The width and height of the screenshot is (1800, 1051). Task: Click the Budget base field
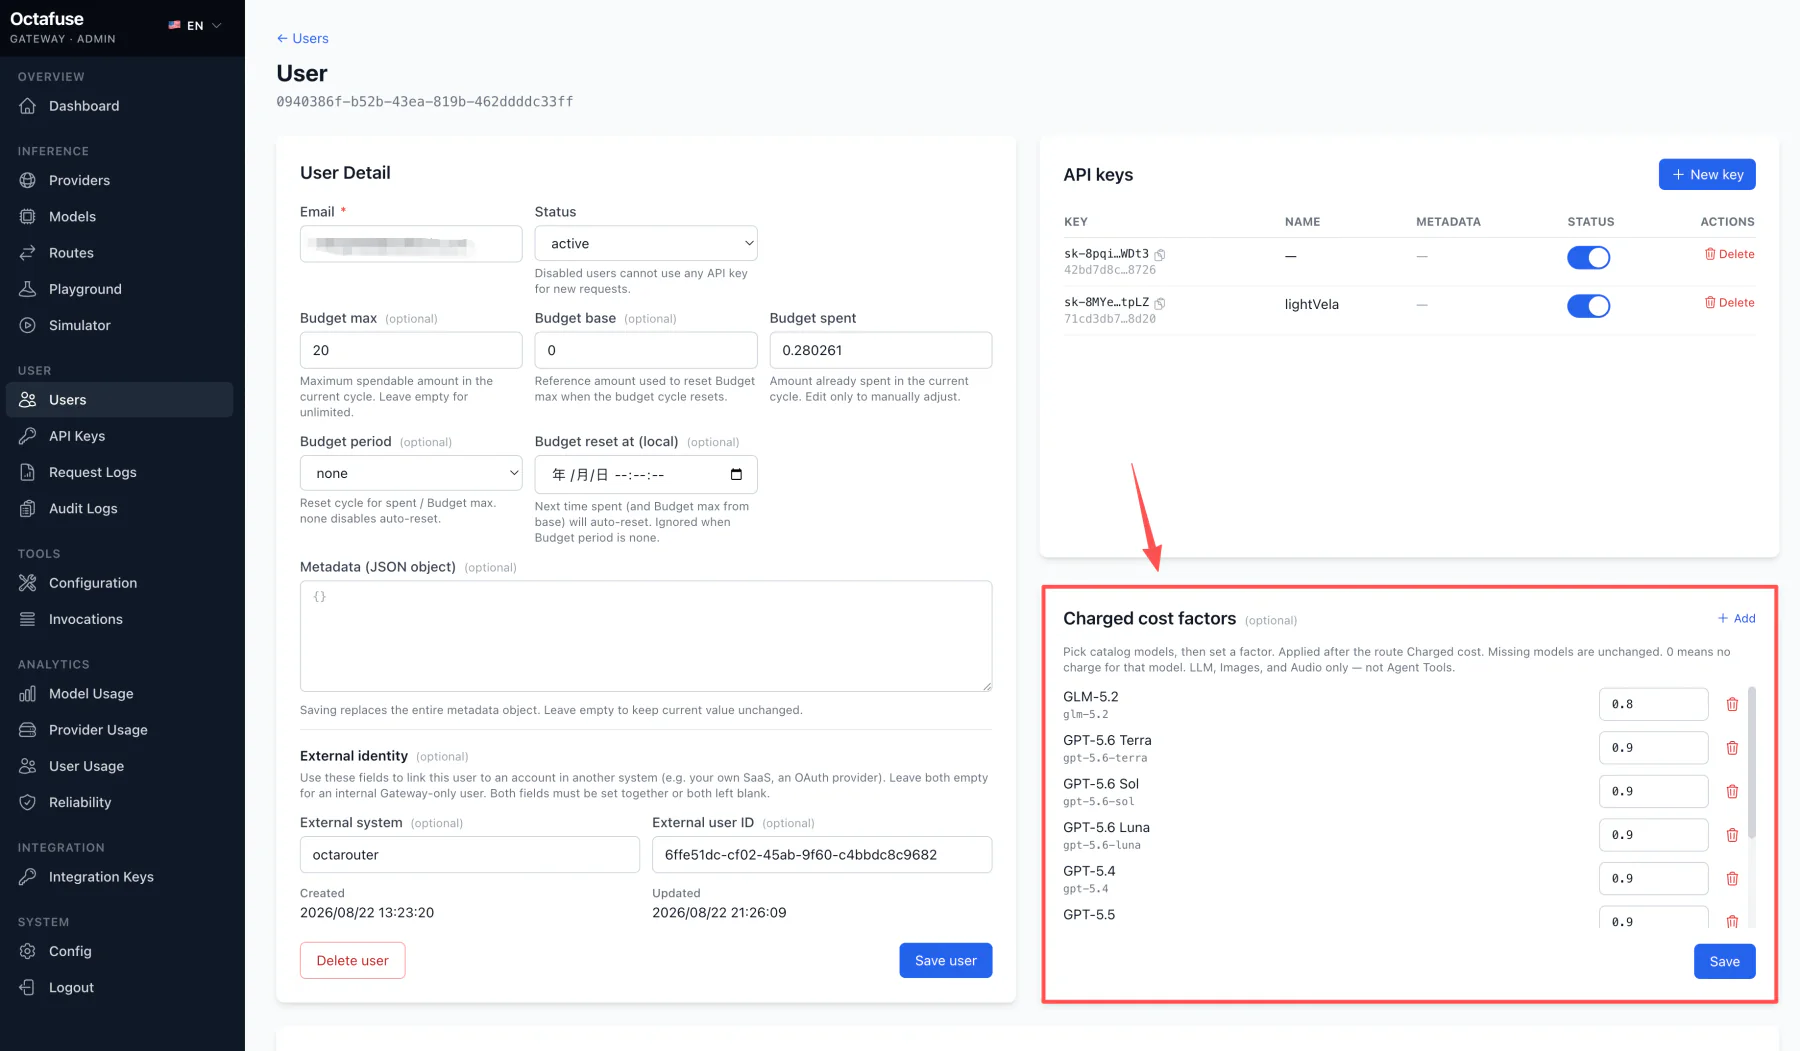click(x=646, y=350)
